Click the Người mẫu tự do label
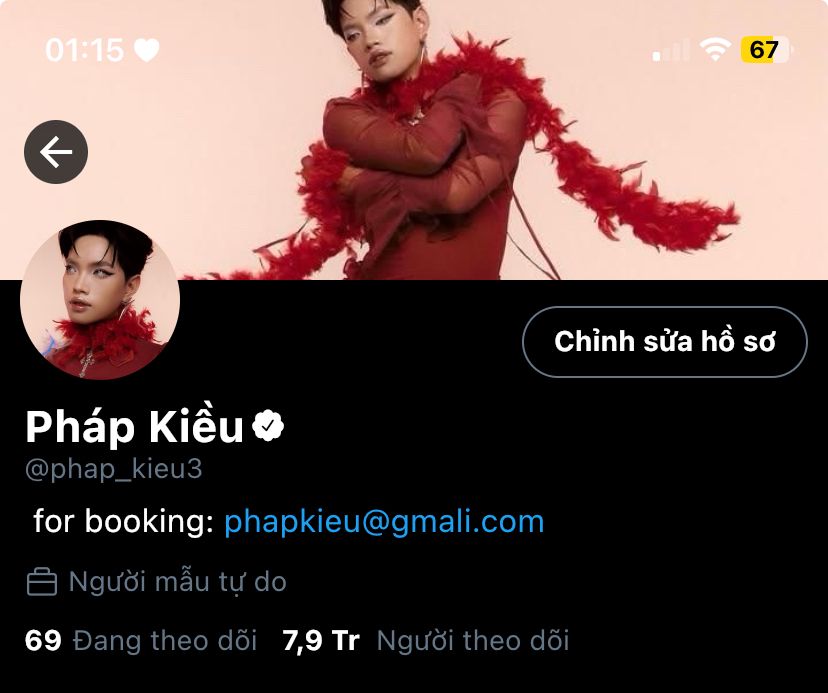The height and width of the screenshot is (693, 828). tap(177, 582)
